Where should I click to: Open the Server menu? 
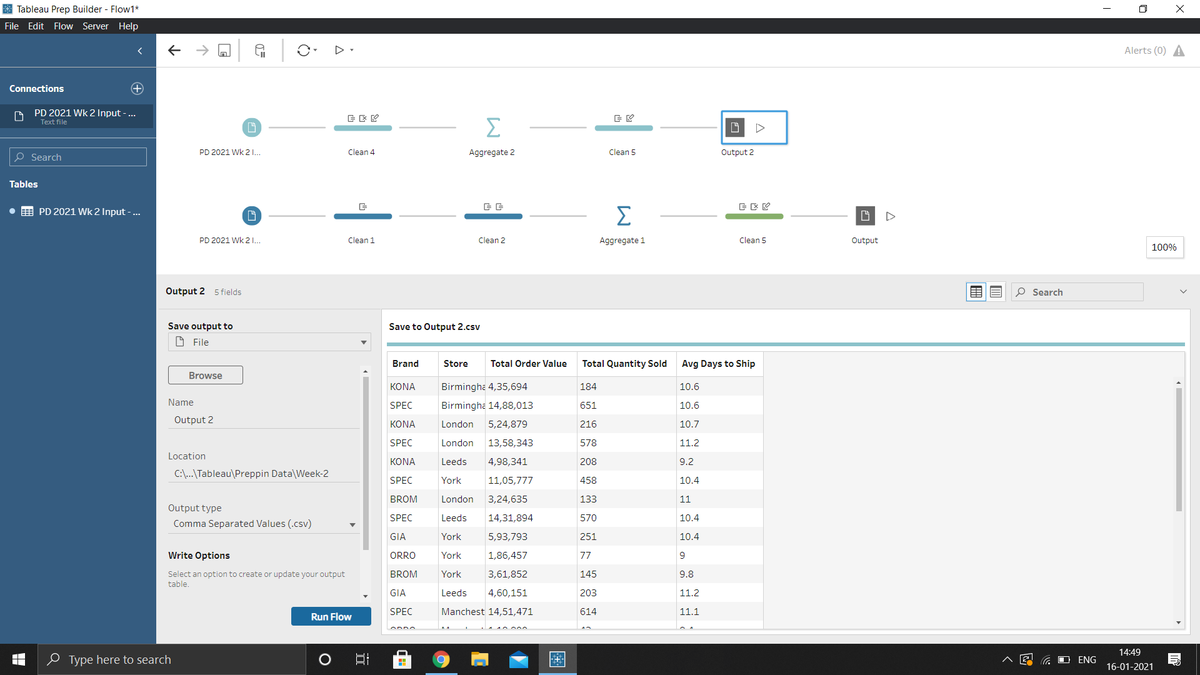click(x=95, y=26)
